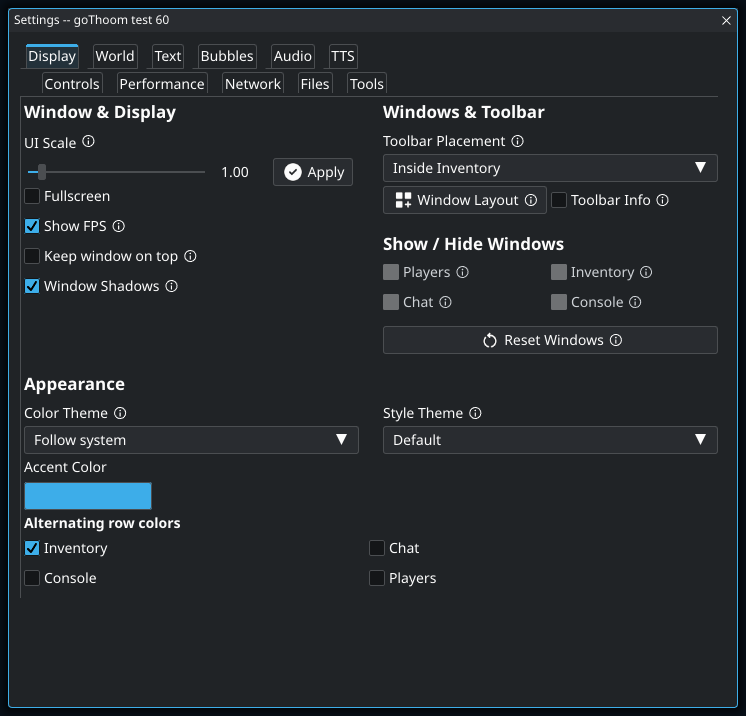Enable Keep window on top

[32, 256]
